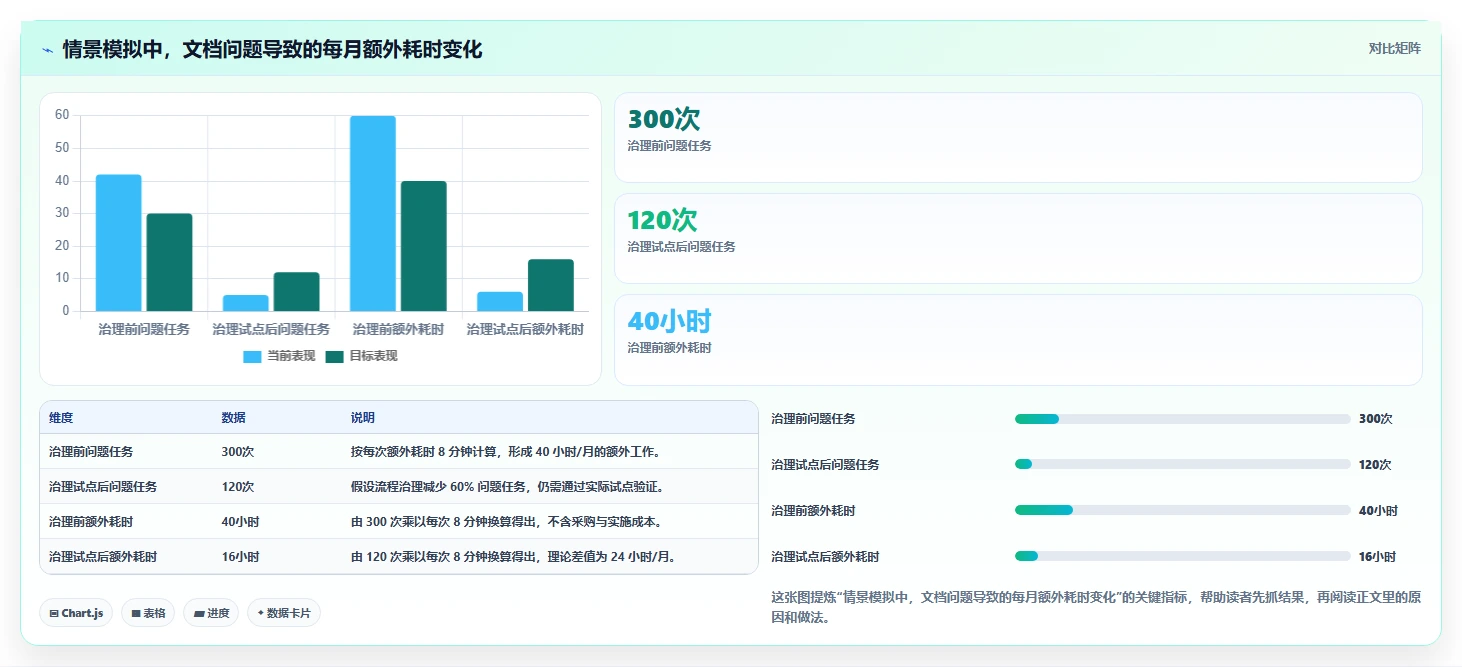Click the dark green 目标表现 legend swatch
Screen dimensions: 1462x667
pyautogui.click(x=334, y=357)
